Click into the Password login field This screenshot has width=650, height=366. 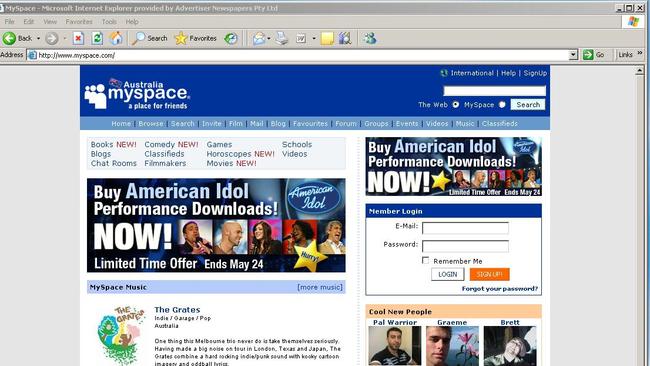pyautogui.click(x=465, y=246)
